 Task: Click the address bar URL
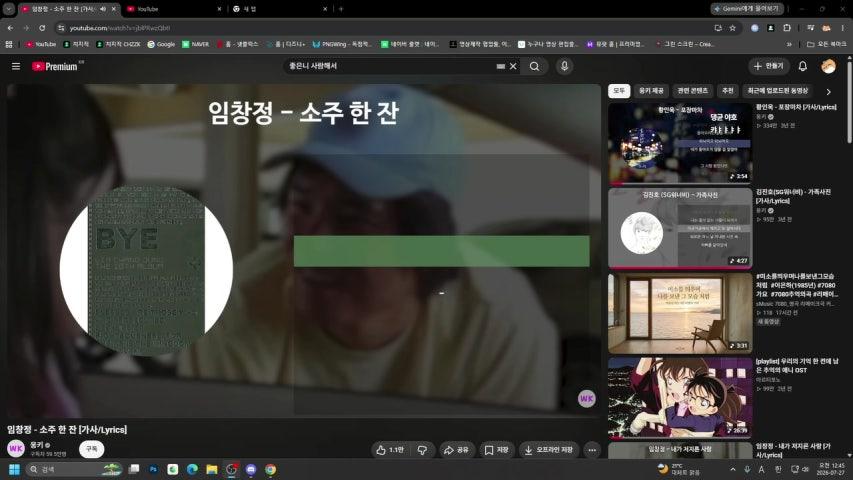[120, 28]
